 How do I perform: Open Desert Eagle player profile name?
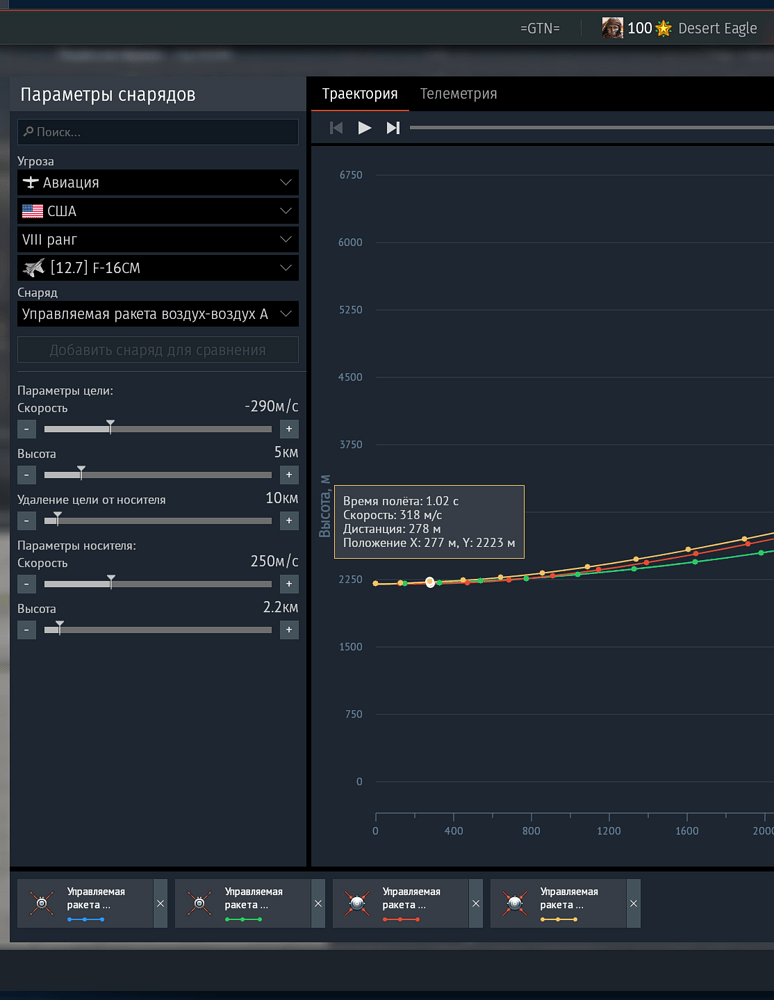click(x=717, y=29)
